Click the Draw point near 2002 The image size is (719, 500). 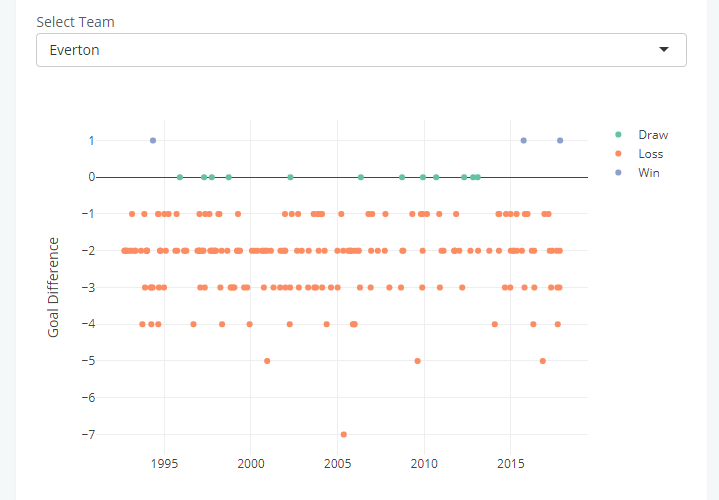point(291,177)
